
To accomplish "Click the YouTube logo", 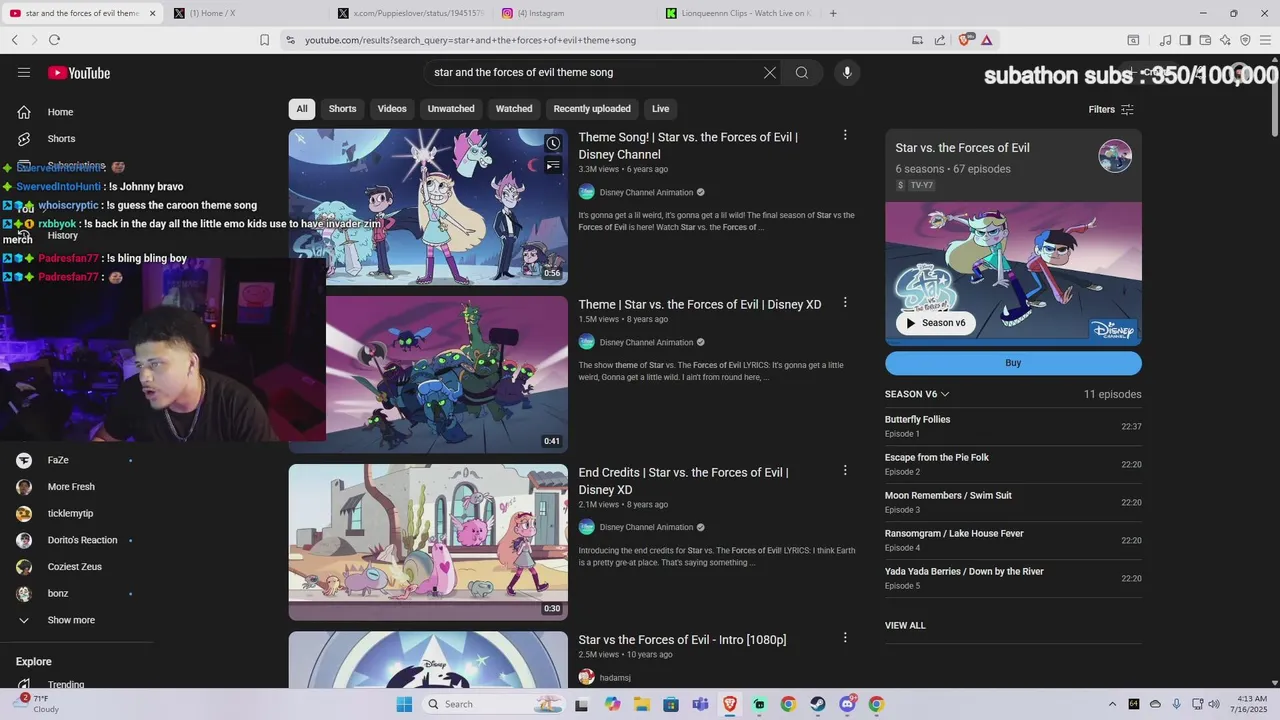I will coord(79,72).
